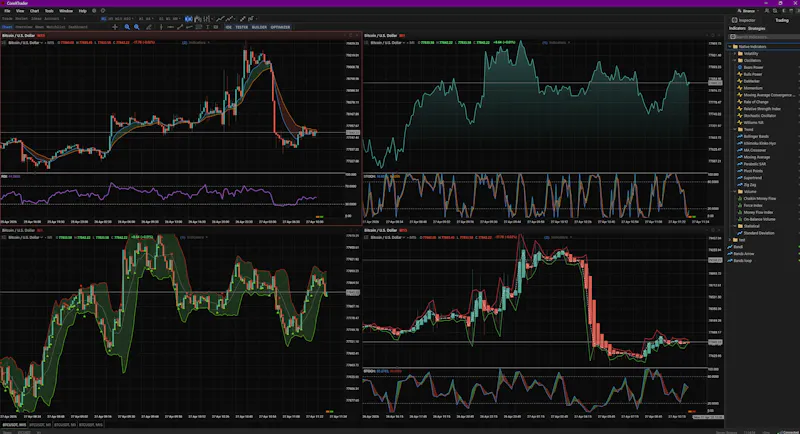Select On-Balance Volume indicator
This screenshot has width=800, height=434.
click(x=759, y=219)
